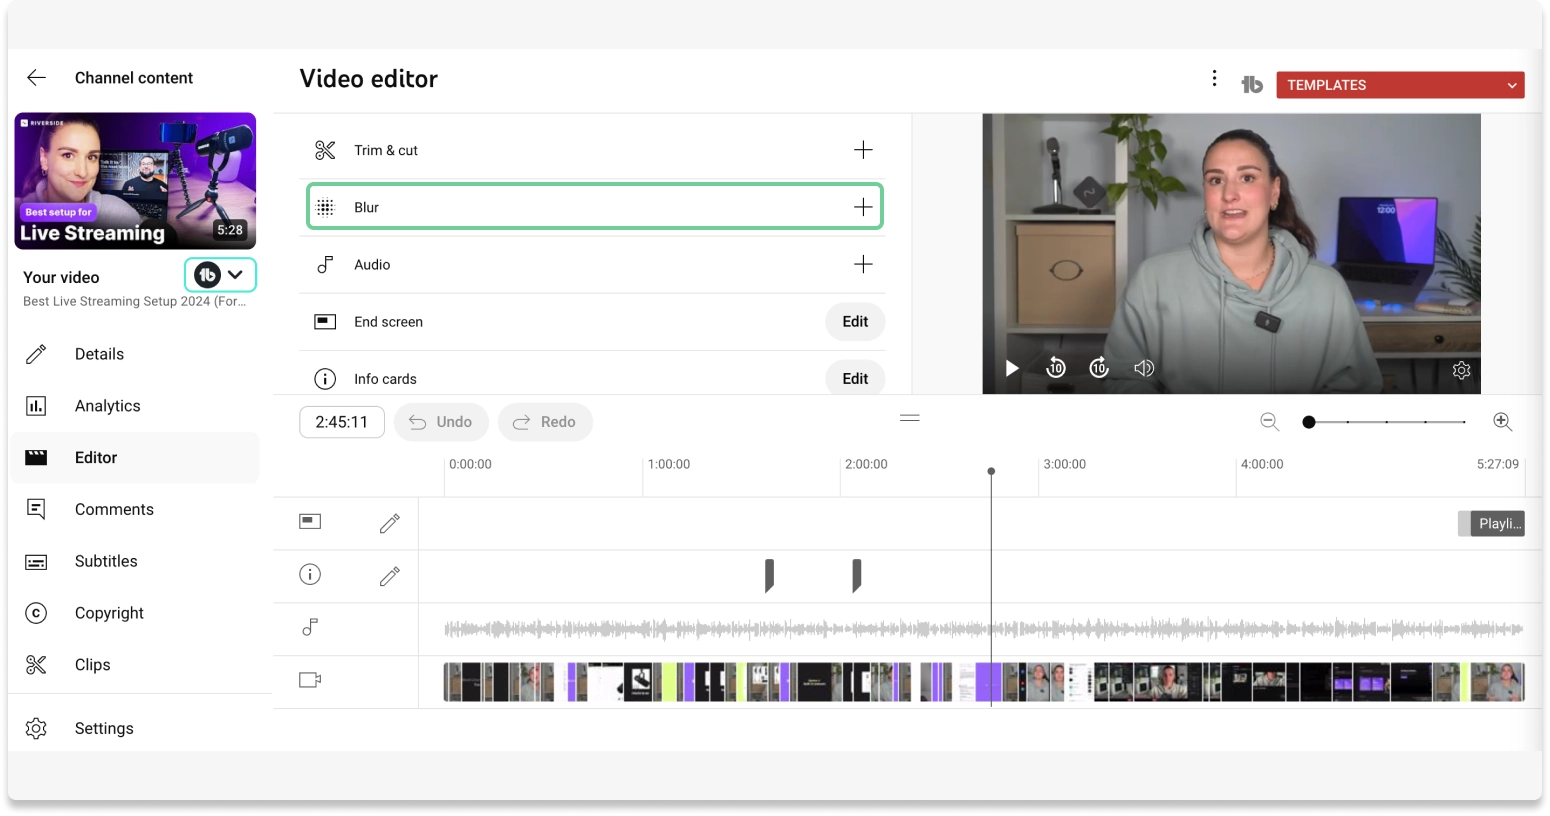
Task: Edit end screen track with pencil
Action: click(x=390, y=523)
